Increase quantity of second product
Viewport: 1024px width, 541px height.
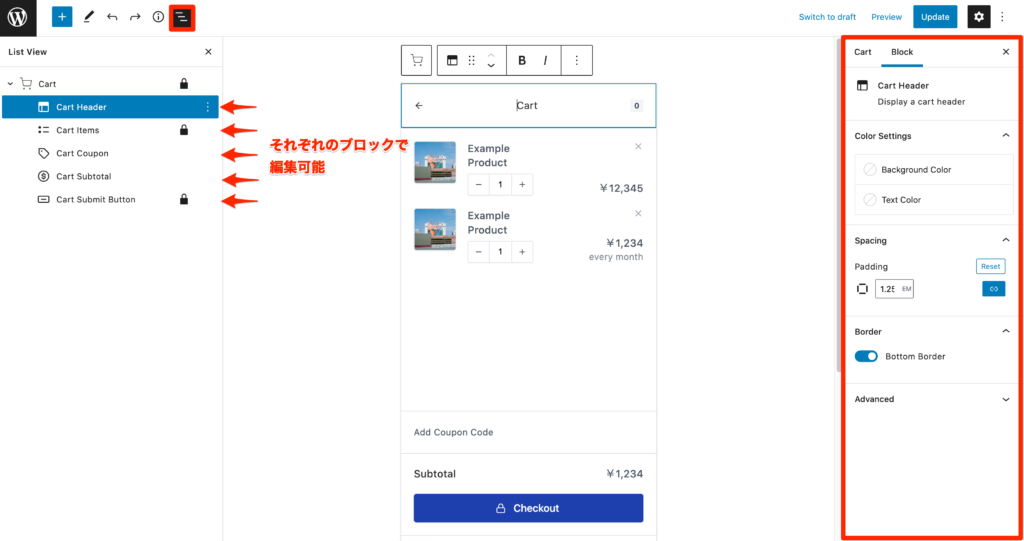[522, 252]
